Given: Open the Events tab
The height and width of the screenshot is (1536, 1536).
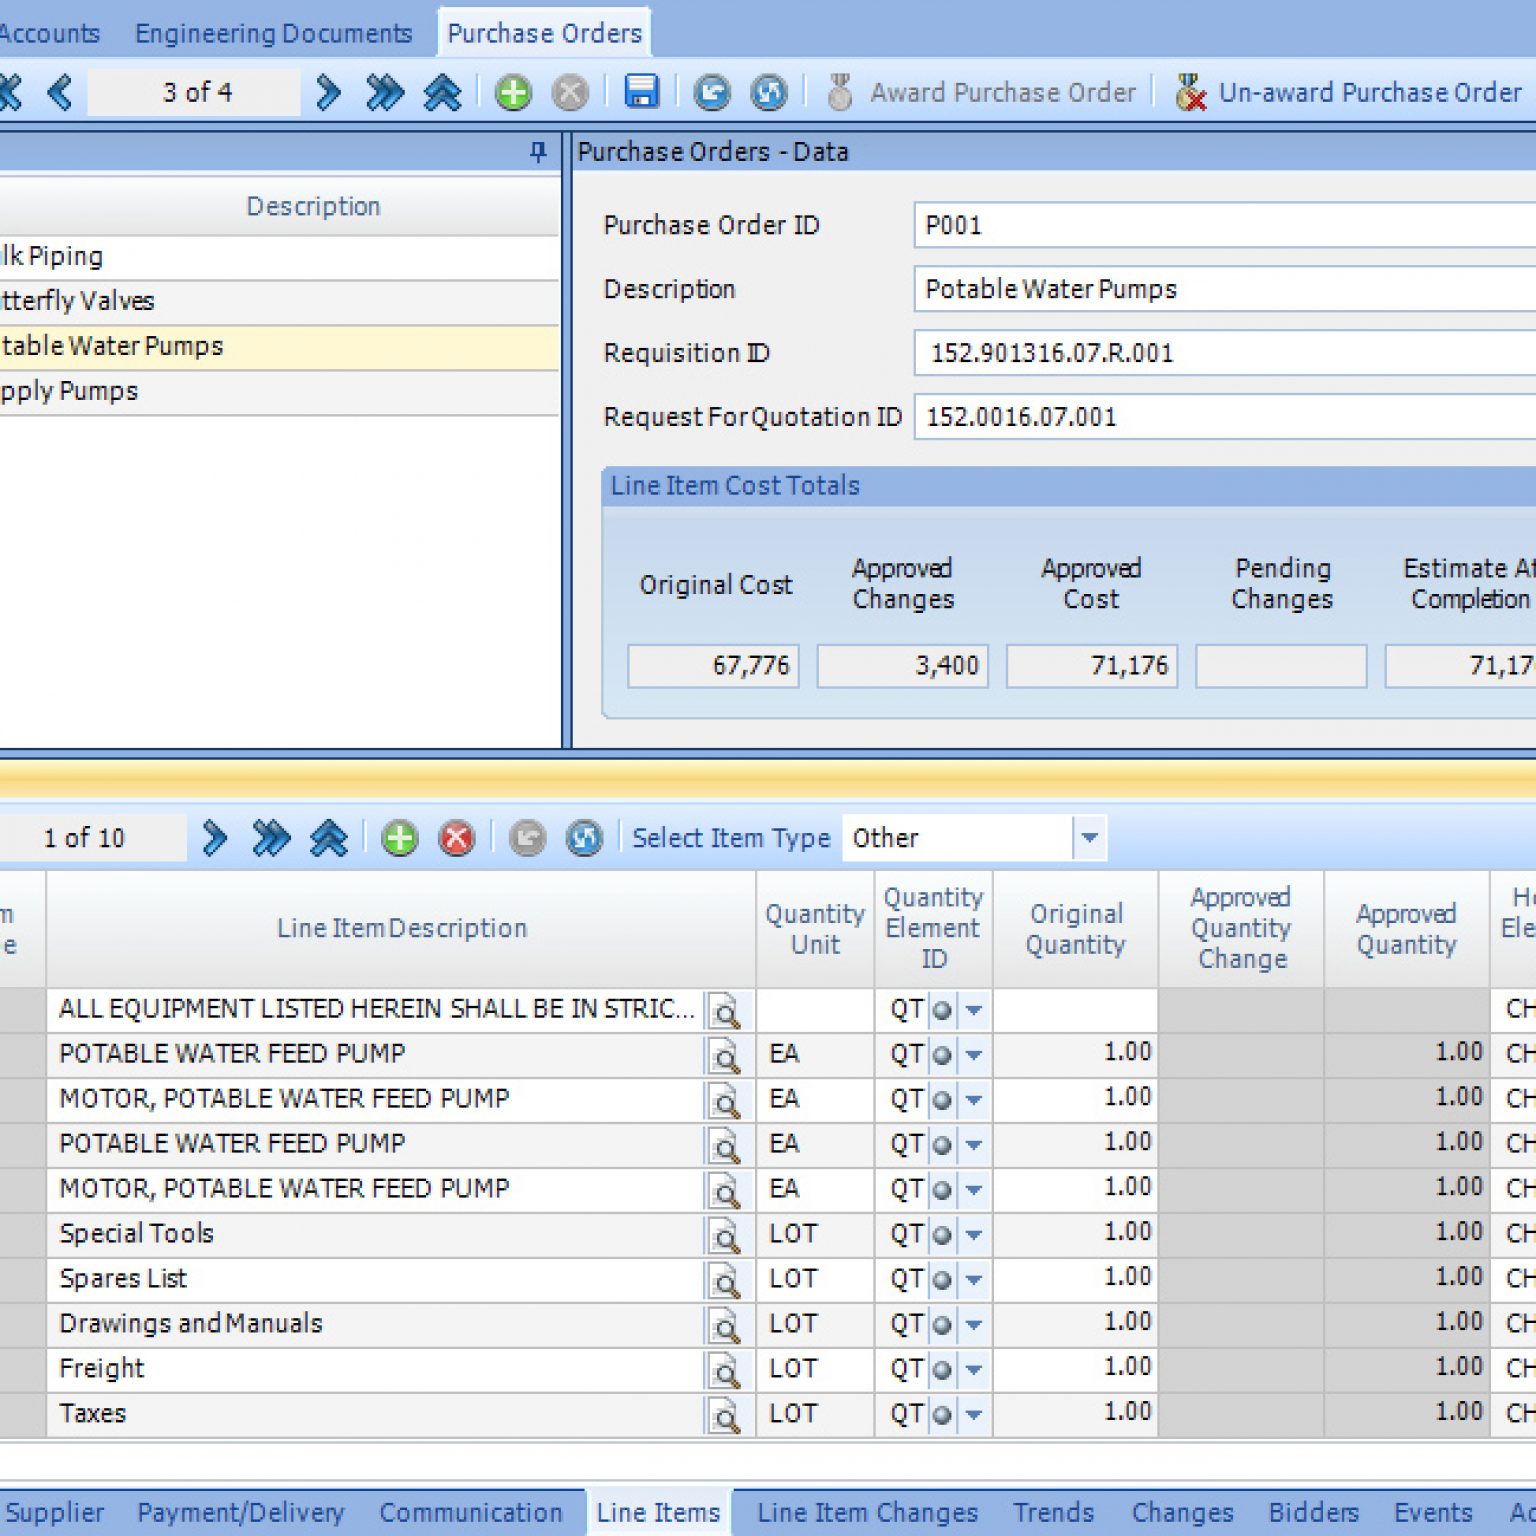Looking at the screenshot, I should point(1433,1513).
